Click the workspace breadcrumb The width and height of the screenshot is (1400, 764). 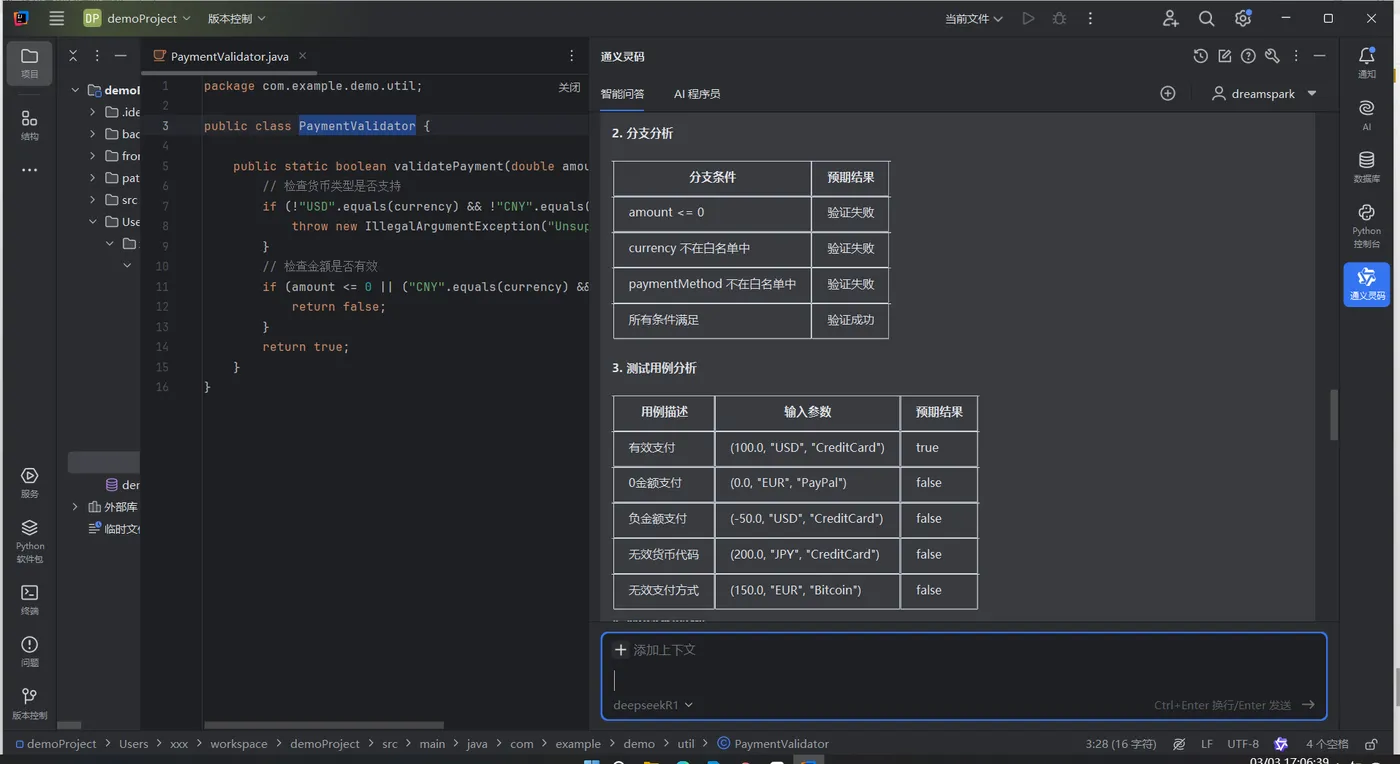tap(239, 744)
